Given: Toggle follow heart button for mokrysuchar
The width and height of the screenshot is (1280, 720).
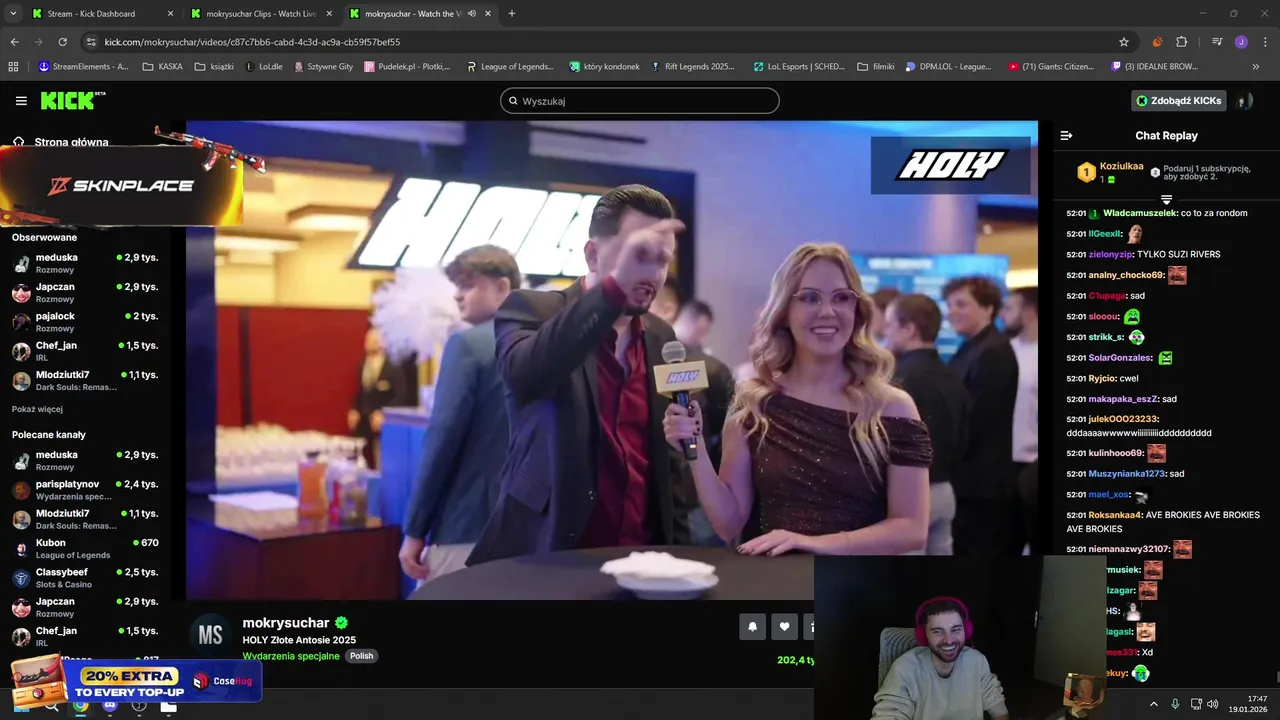Looking at the screenshot, I should click(x=784, y=627).
